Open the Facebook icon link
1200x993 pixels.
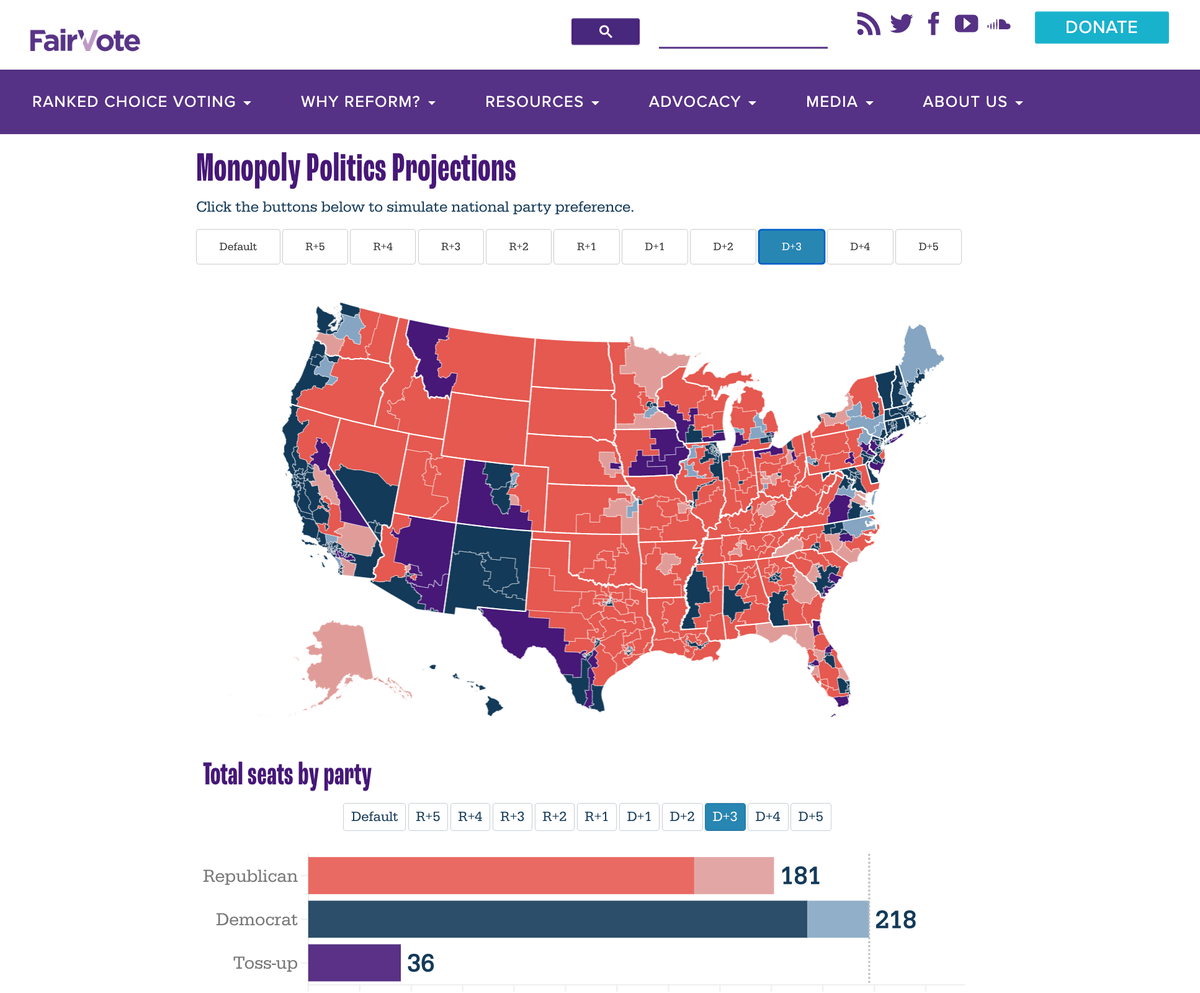[x=933, y=24]
